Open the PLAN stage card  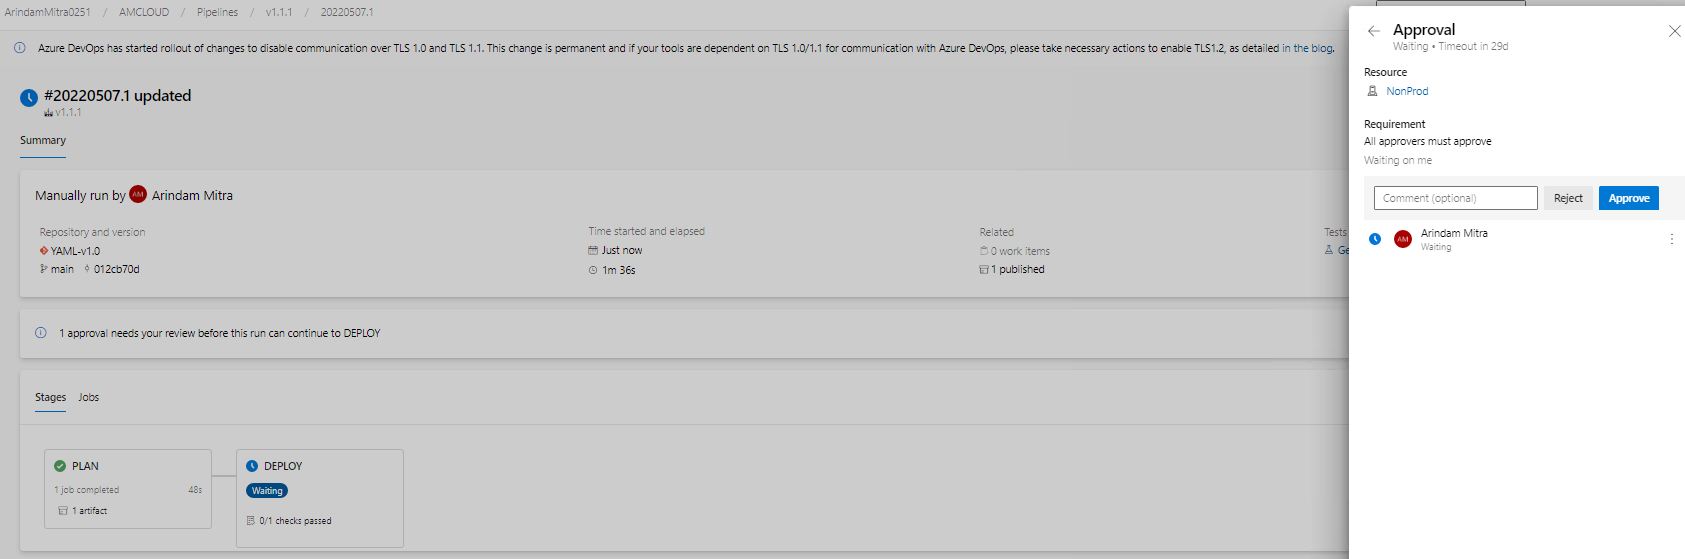pos(128,489)
